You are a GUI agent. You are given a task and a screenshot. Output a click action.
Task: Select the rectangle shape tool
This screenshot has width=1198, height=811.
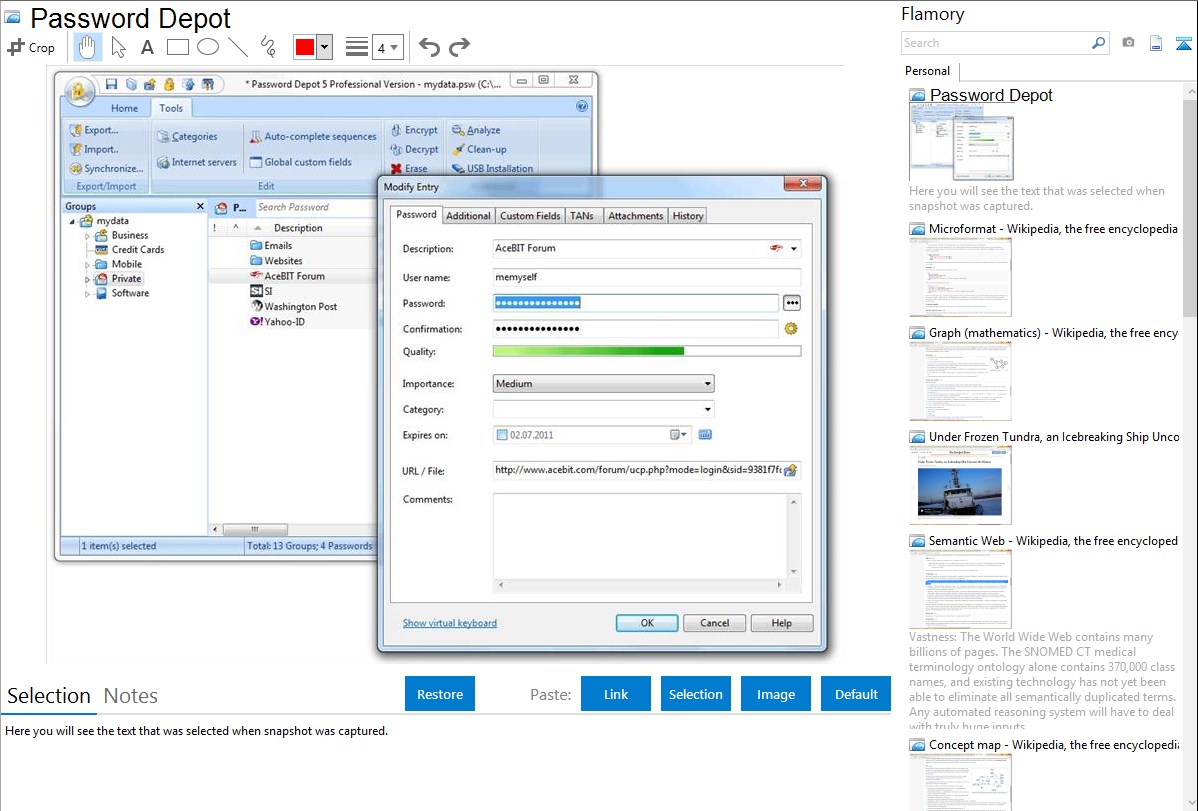(177, 47)
